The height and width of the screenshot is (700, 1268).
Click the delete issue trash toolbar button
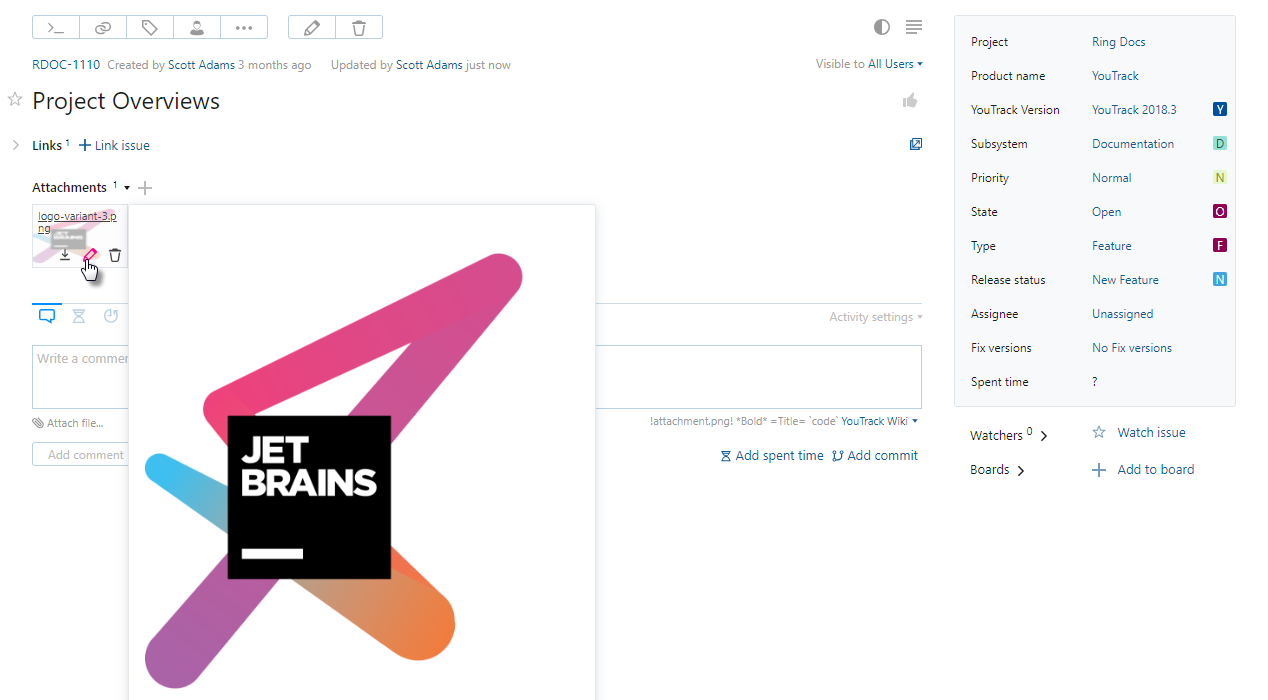[359, 27]
